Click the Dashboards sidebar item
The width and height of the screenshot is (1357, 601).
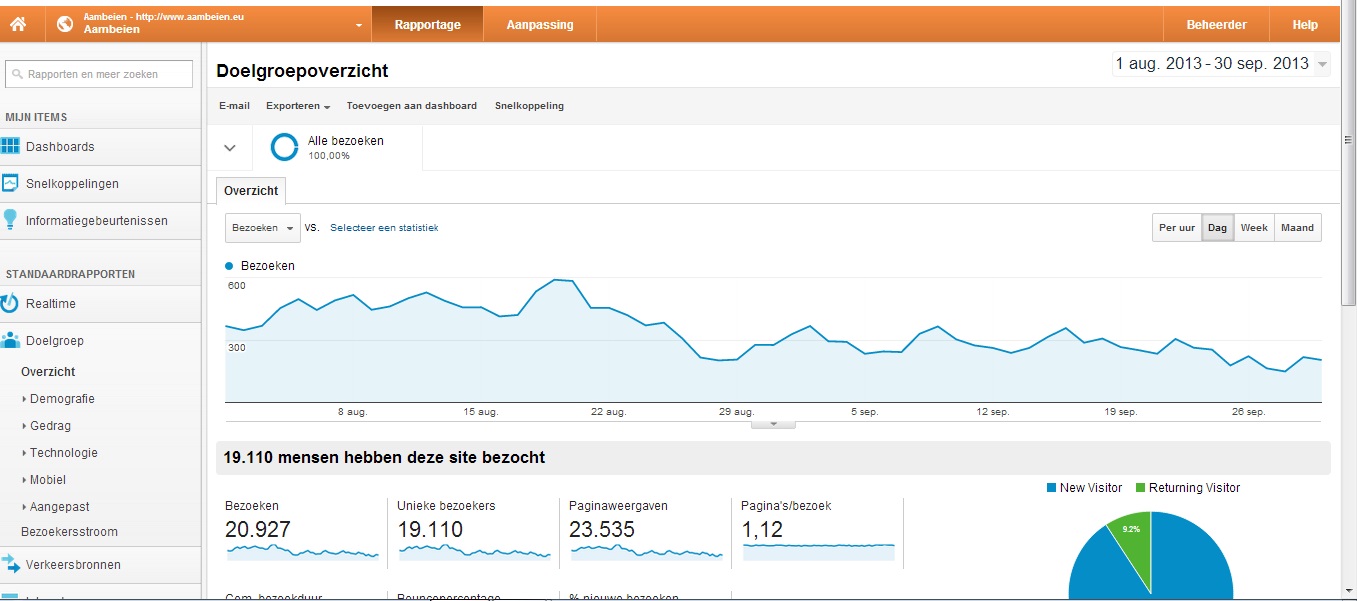(100, 146)
